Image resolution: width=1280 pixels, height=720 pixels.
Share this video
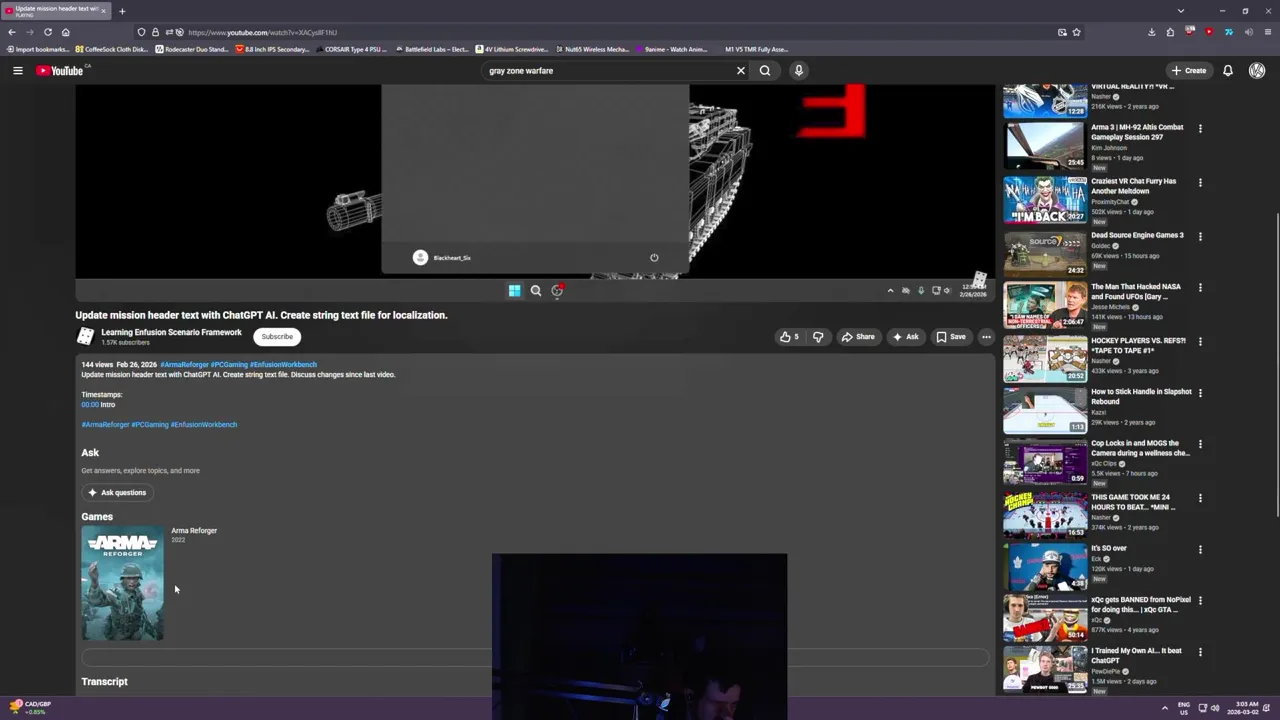pyautogui.click(x=858, y=337)
